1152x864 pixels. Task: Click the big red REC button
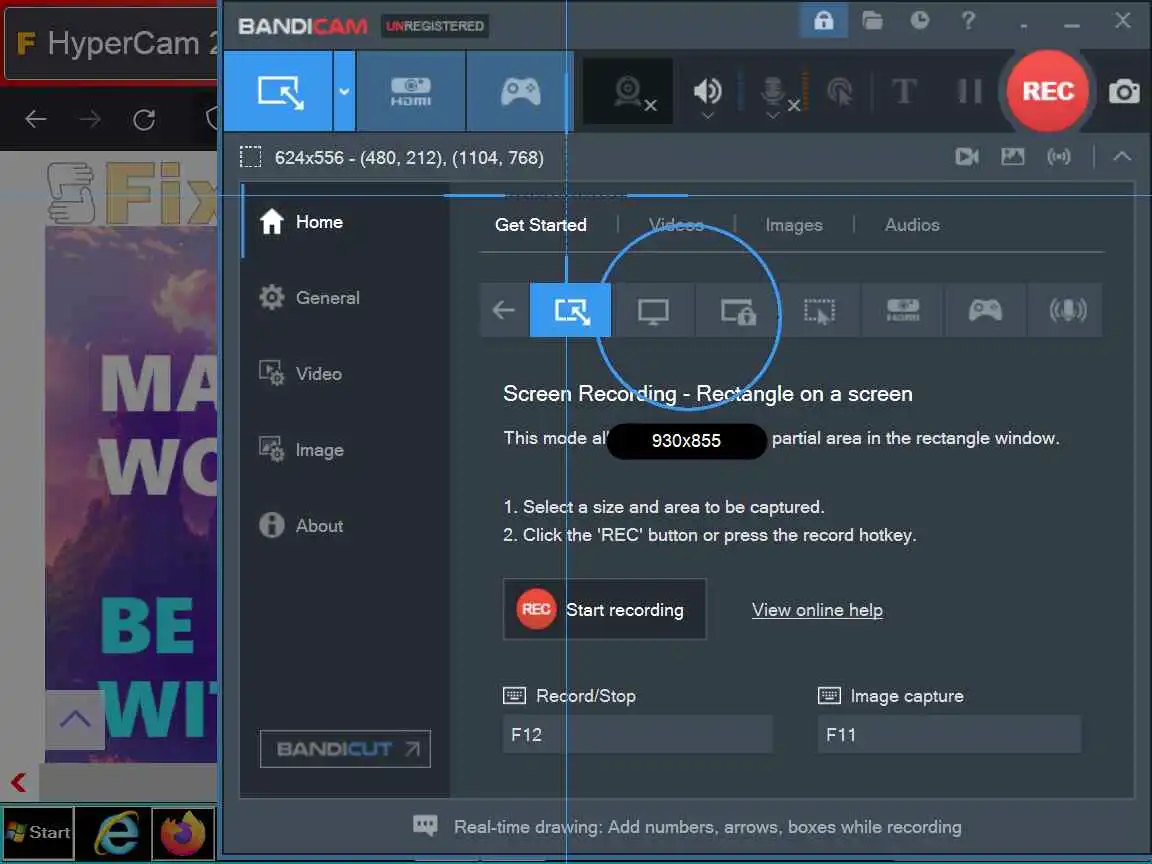[x=1048, y=91]
